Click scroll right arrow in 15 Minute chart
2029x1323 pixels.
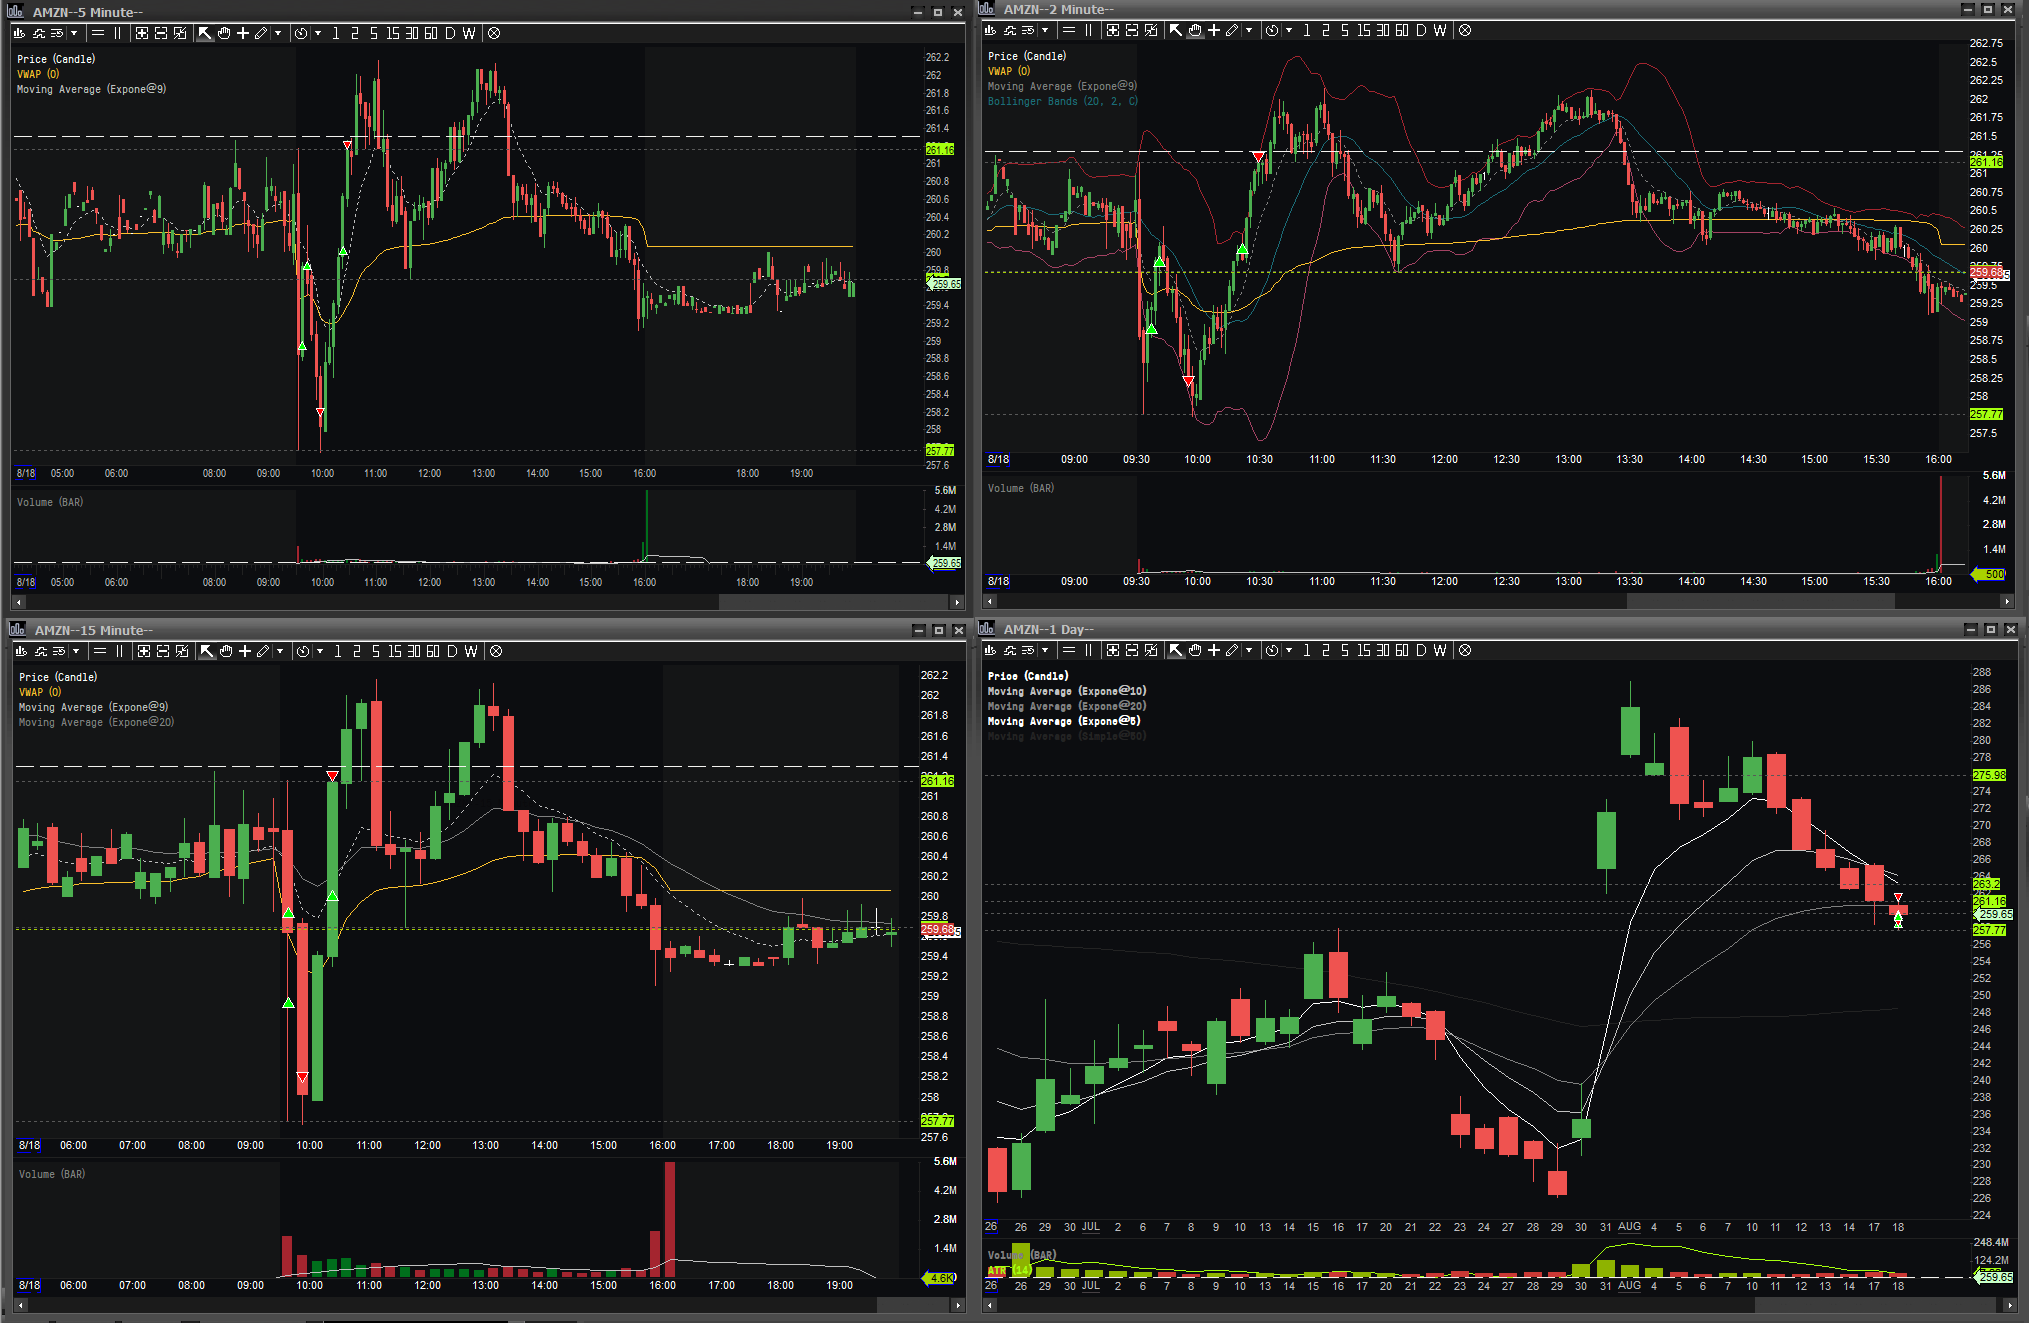coord(958,1305)
